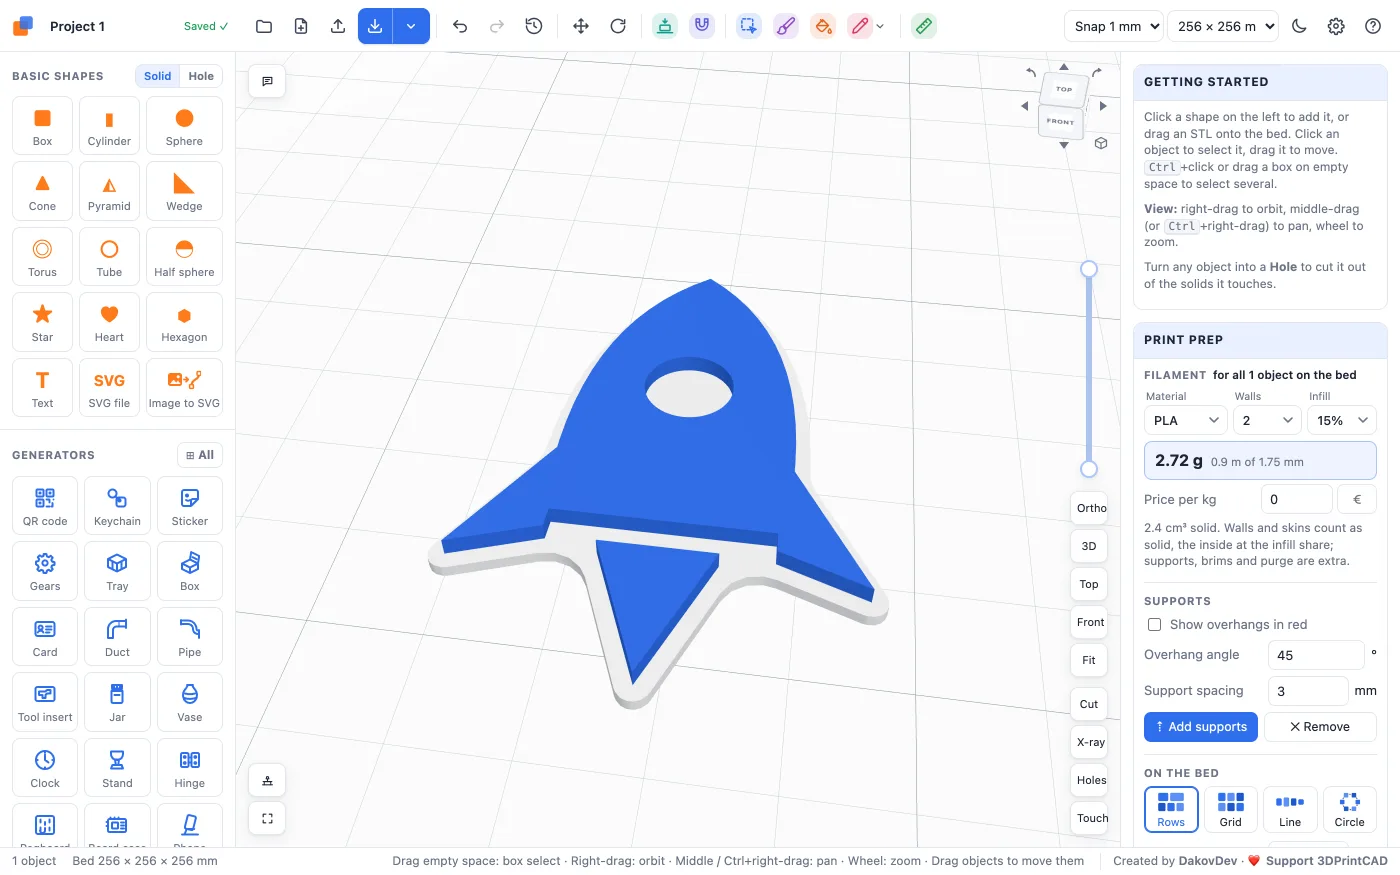The image size is (1400, 875).
Task: Insert a Heart shape
Action: click(x=109, y=321)
